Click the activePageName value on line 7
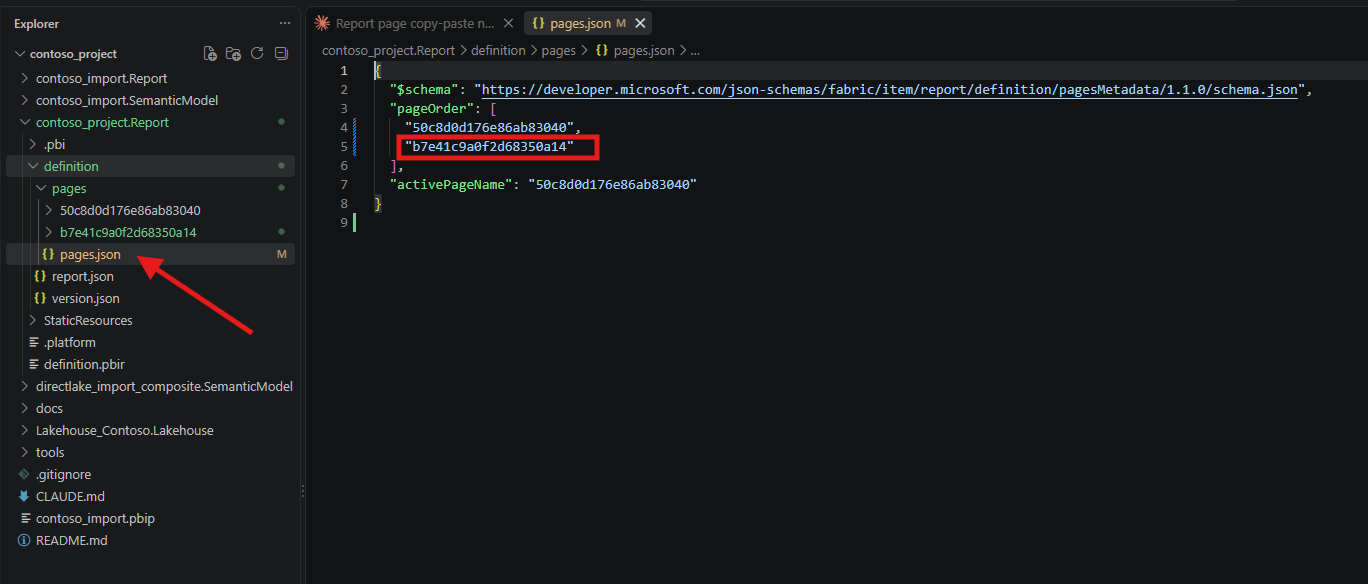 (612, 185)
